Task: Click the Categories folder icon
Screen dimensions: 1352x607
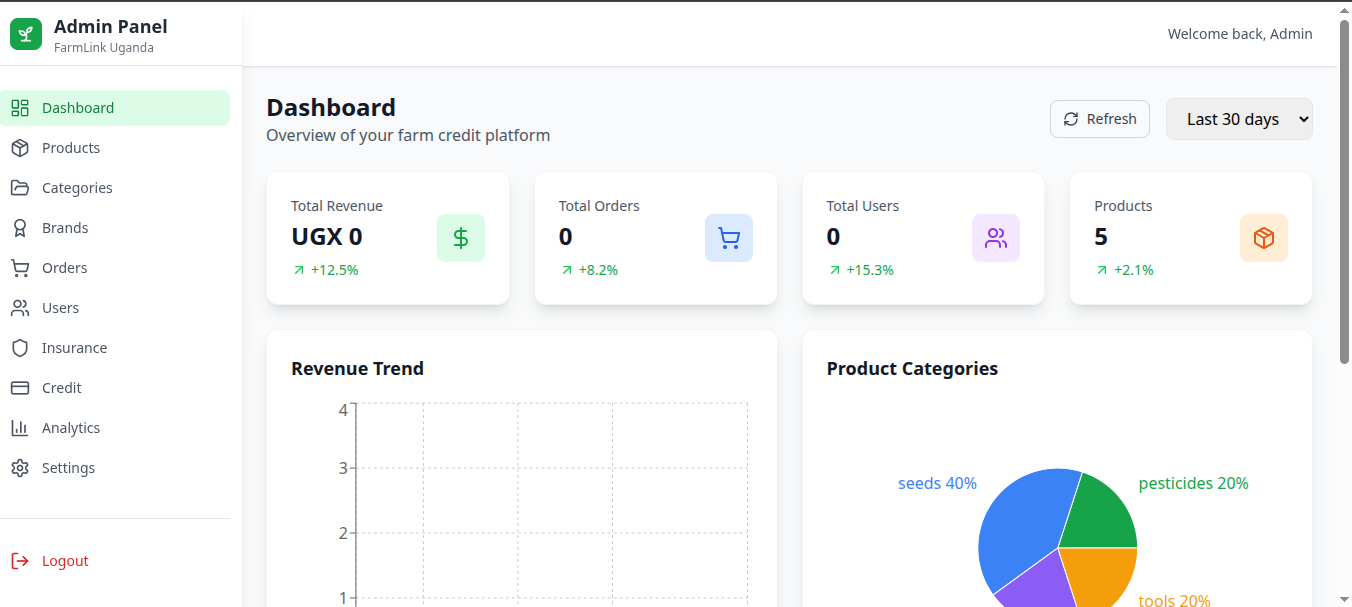Action: pyautogui.click(x=20, y=188)
